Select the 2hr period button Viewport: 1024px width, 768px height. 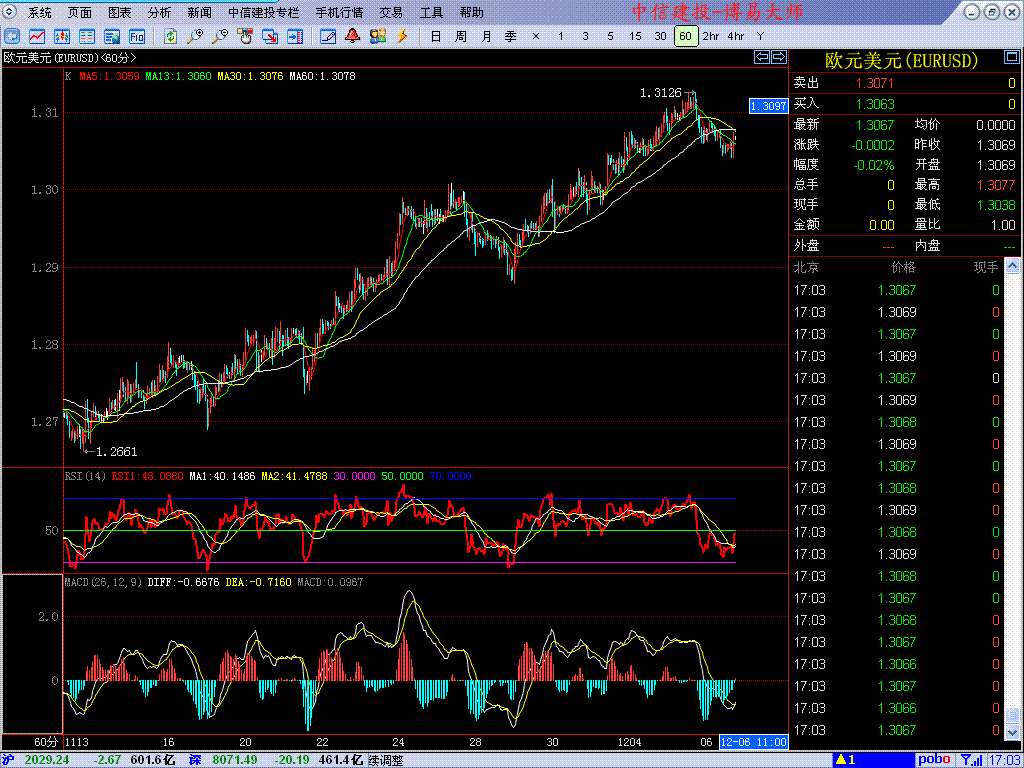coord(711,37)
